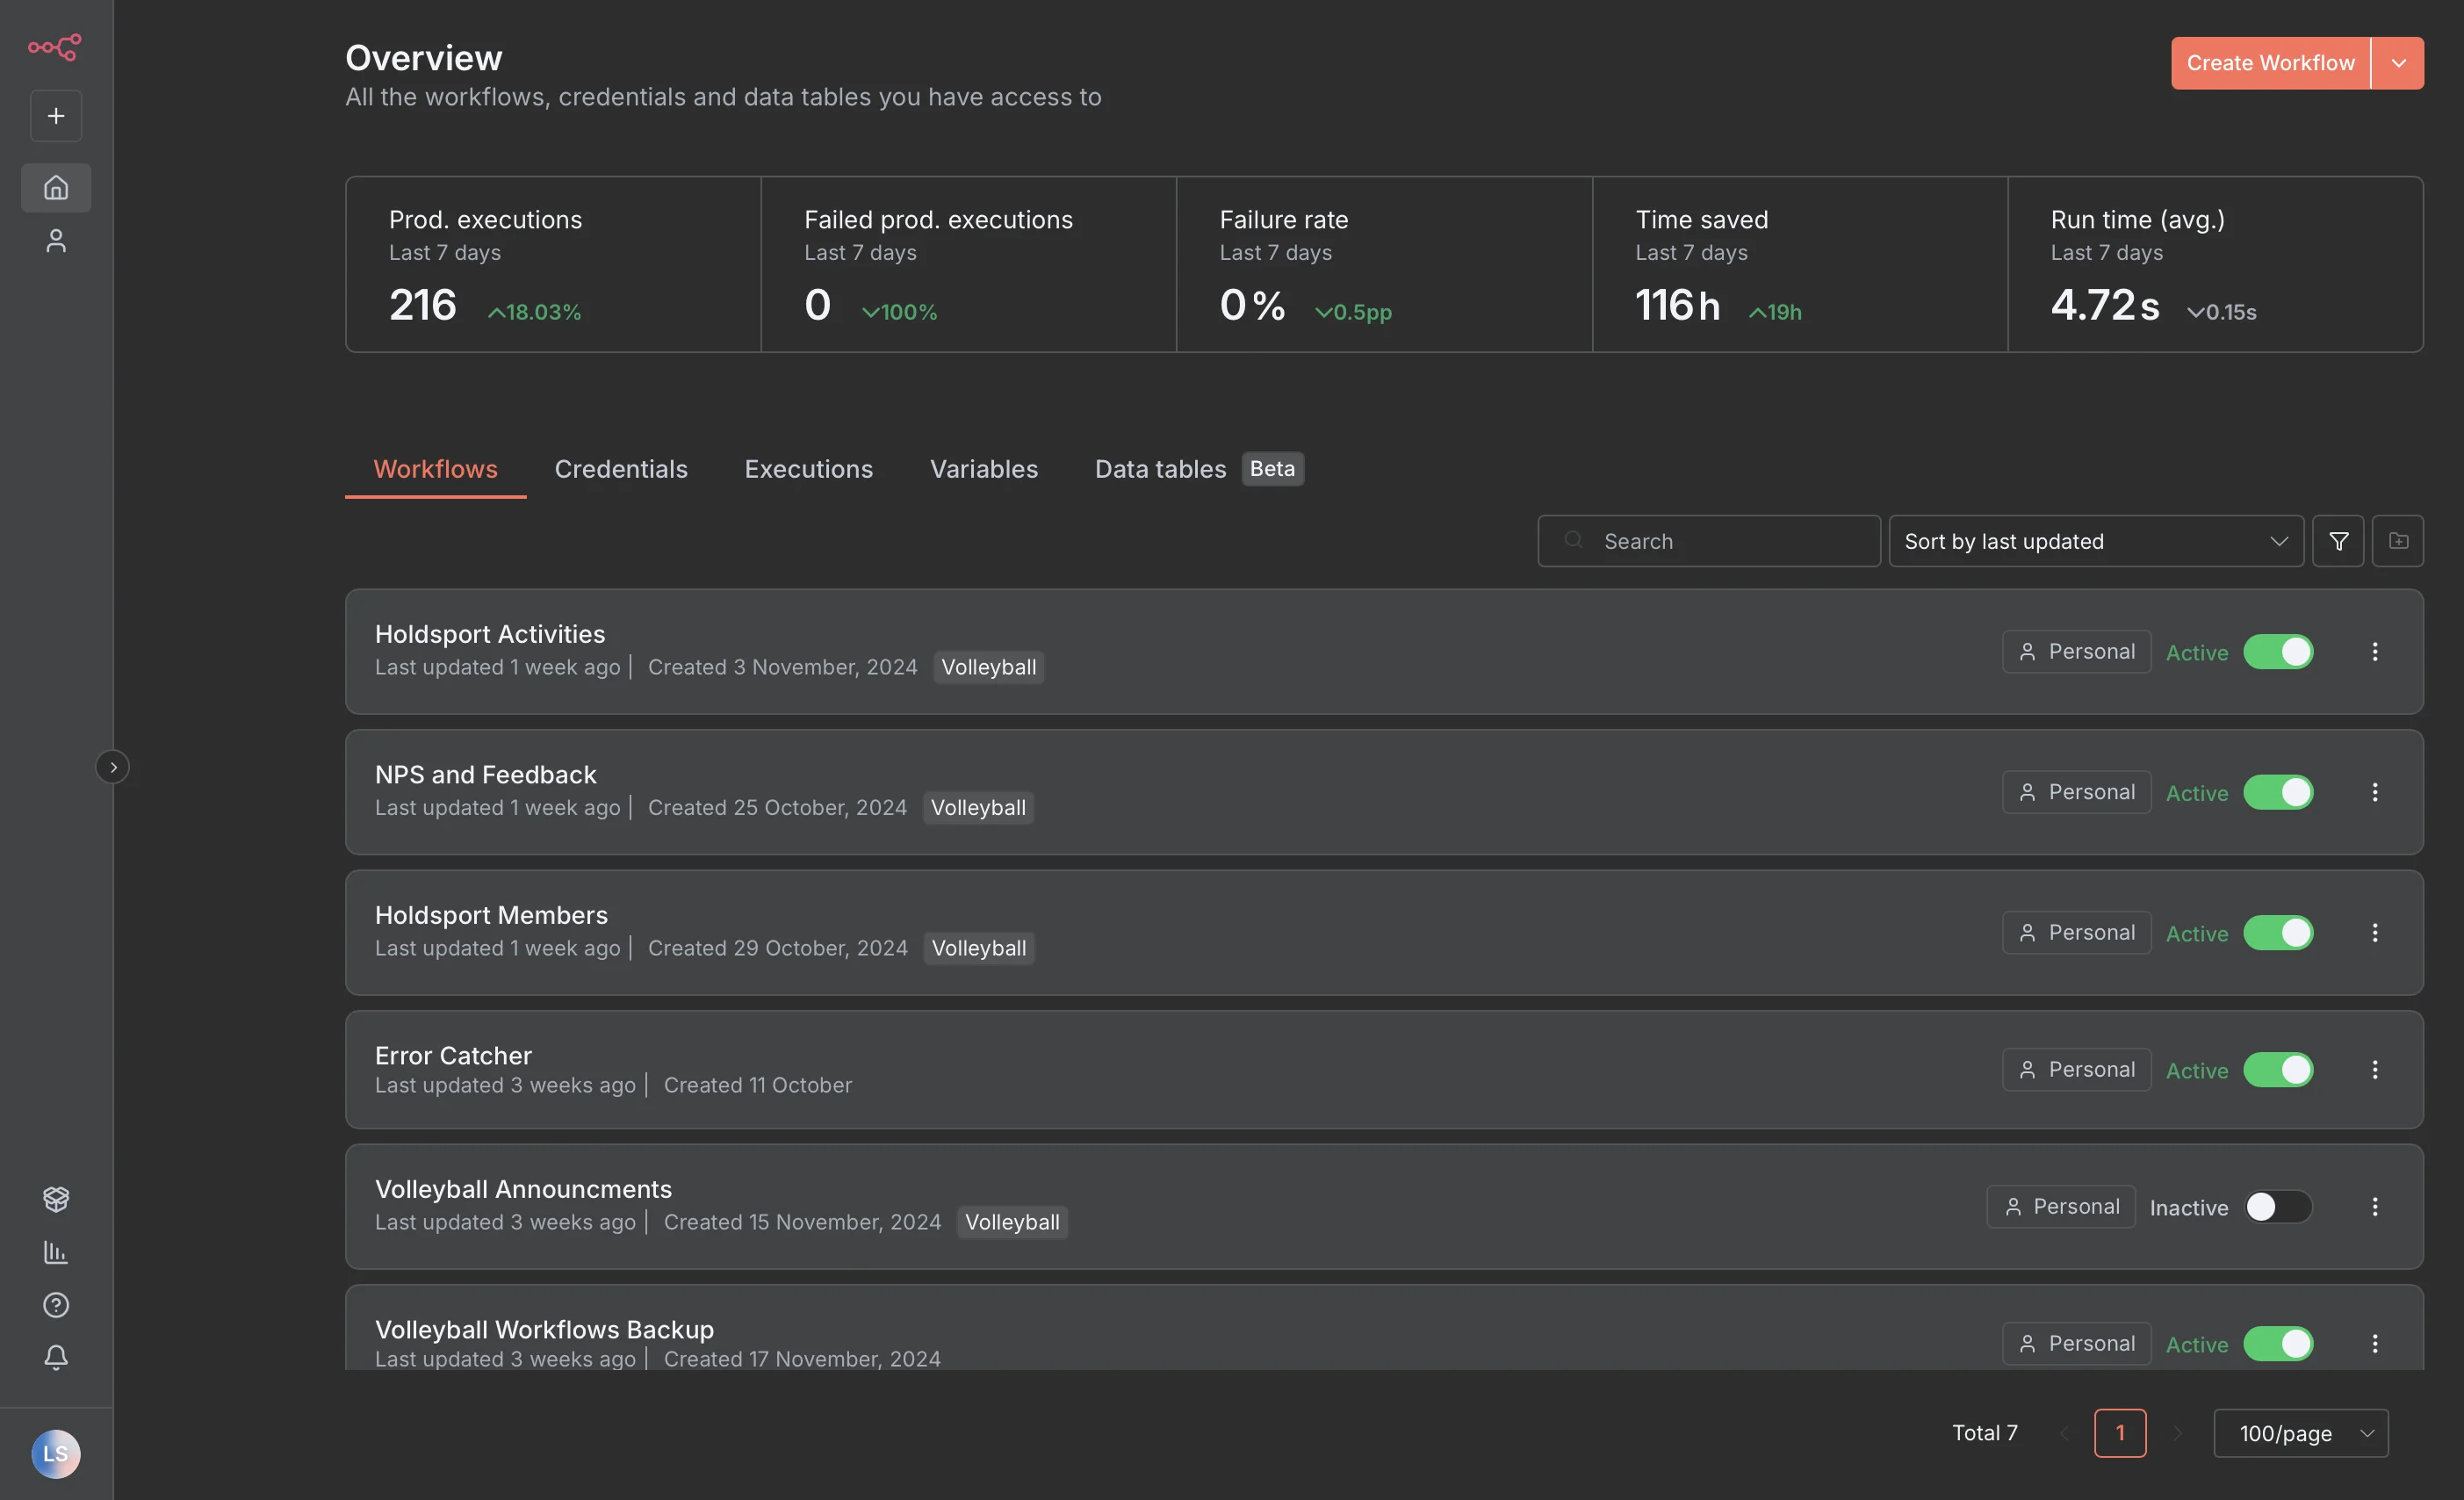Click the add folder icon

tap(2398, 541)
